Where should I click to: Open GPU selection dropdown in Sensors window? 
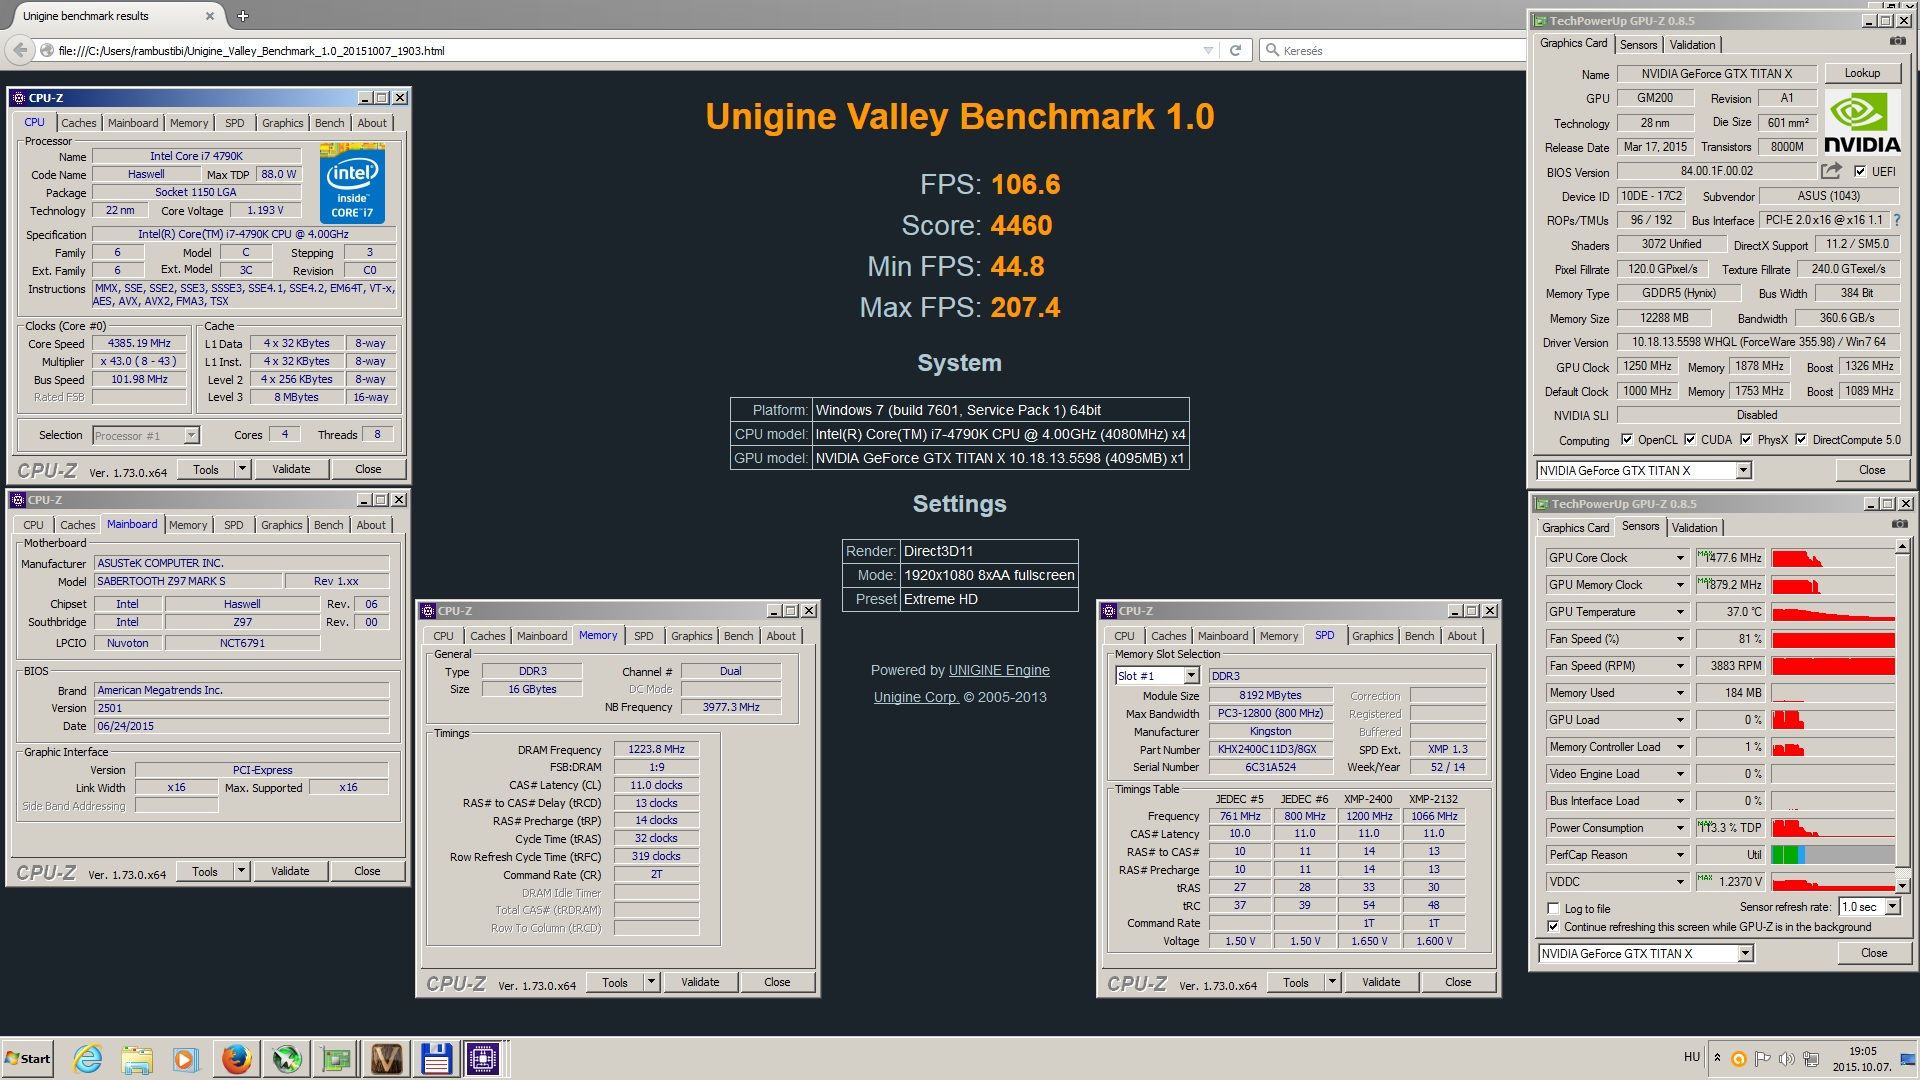[x=1745, y=953]
